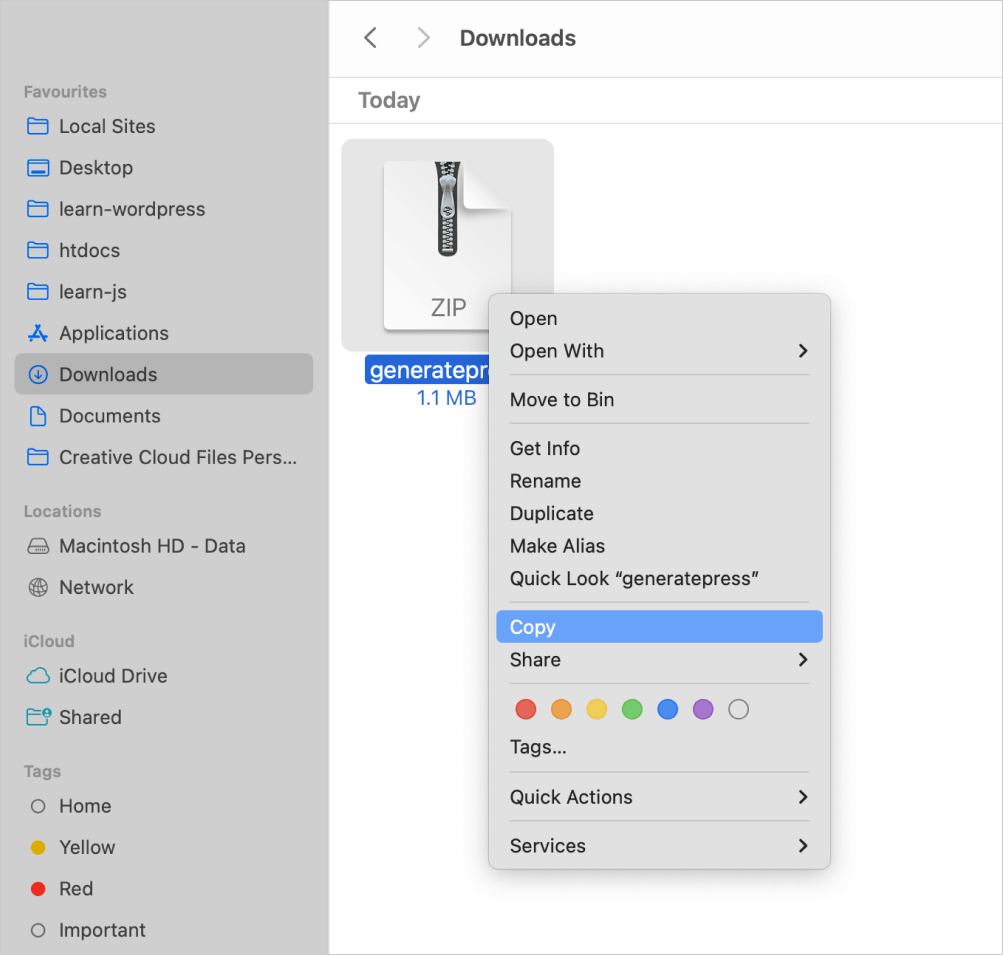Go back with the left chevron

(370, 38)
